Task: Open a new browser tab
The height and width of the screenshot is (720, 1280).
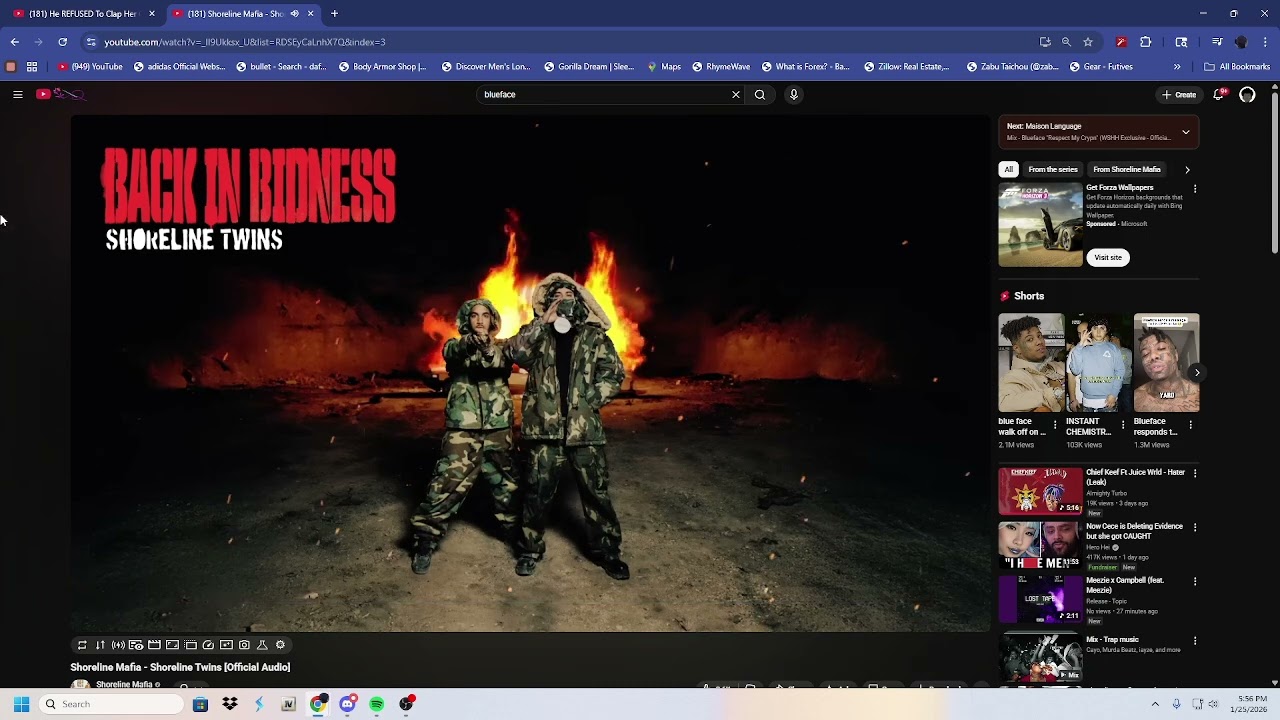Action: 334,14
